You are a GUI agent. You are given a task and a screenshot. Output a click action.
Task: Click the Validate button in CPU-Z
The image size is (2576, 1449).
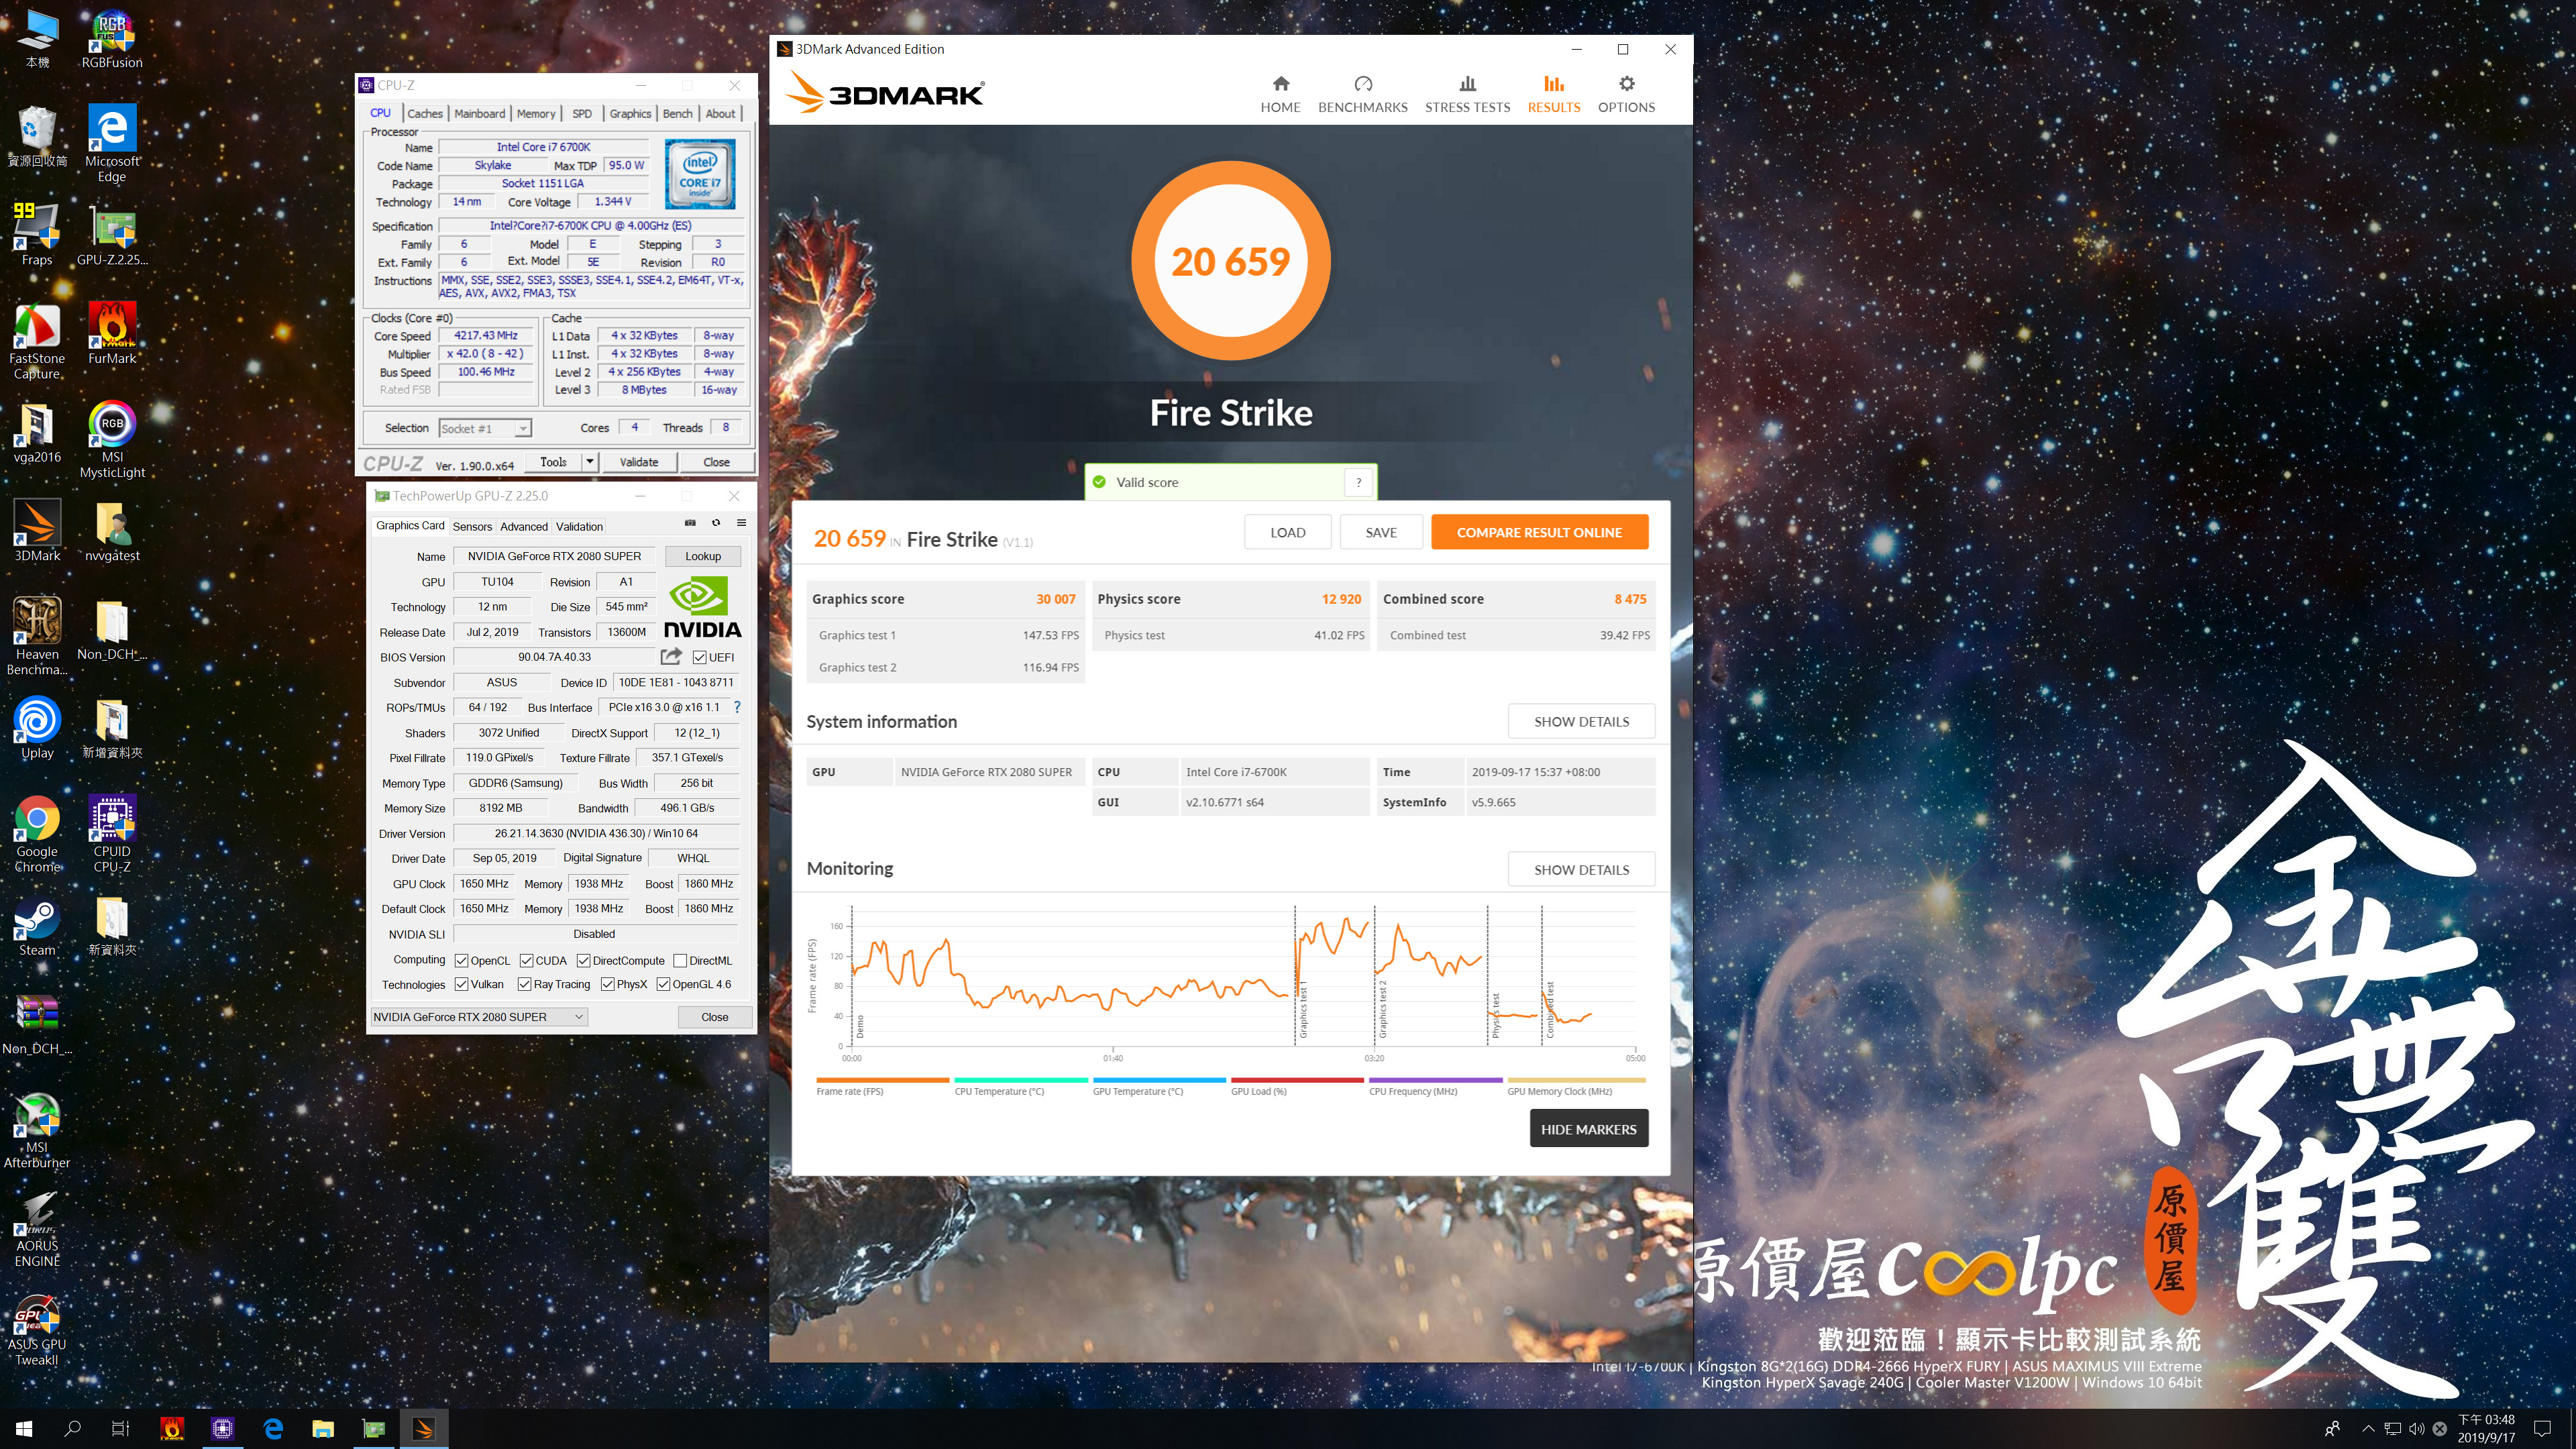pos(638,461)
